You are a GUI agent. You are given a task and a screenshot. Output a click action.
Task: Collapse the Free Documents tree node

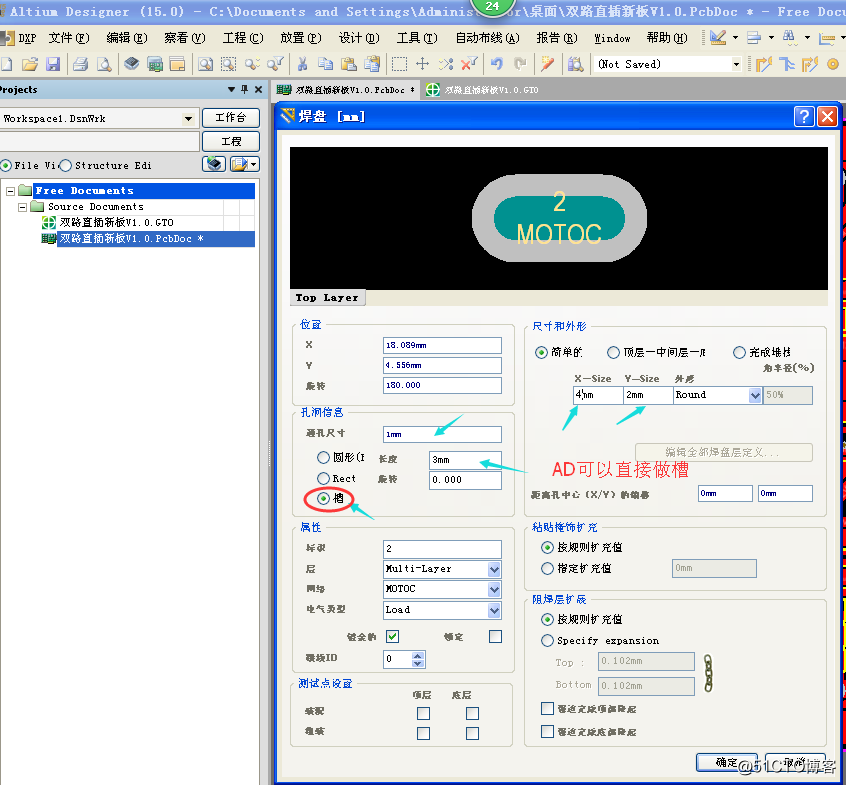[x=10, y=191]
